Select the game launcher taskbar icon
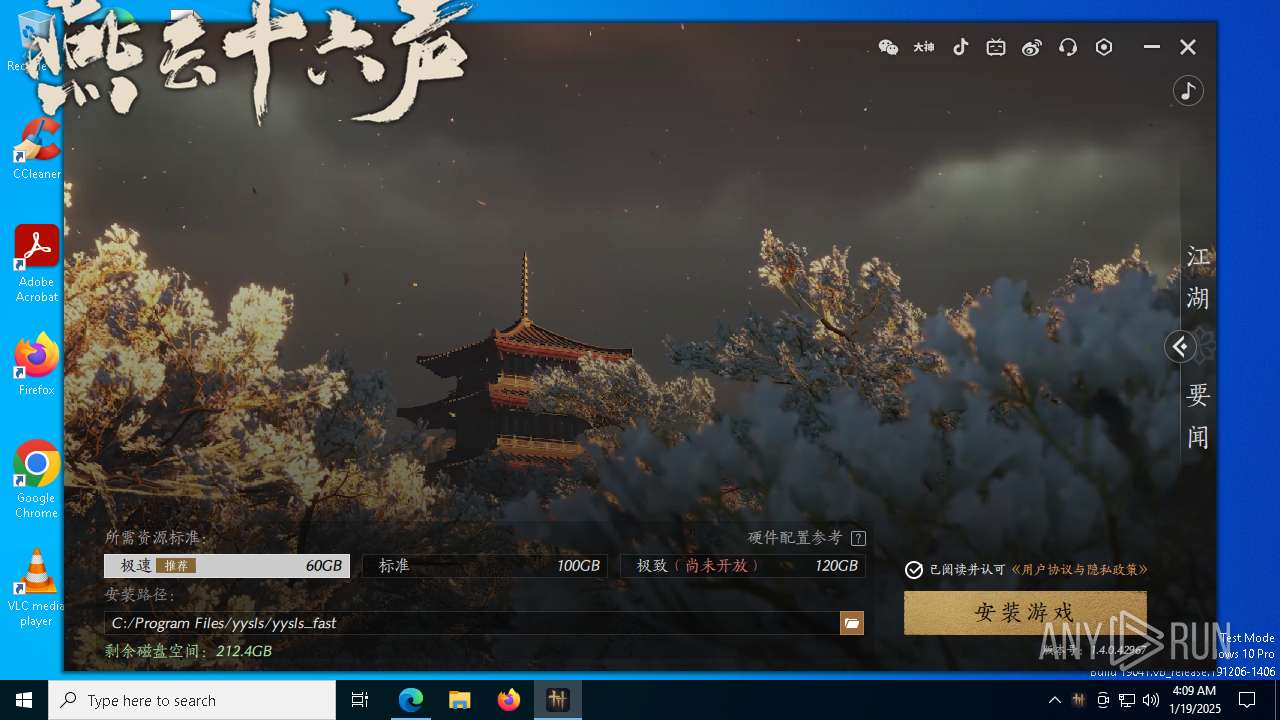The width and height of the screenshot is (1280, 720). point(557,700)
